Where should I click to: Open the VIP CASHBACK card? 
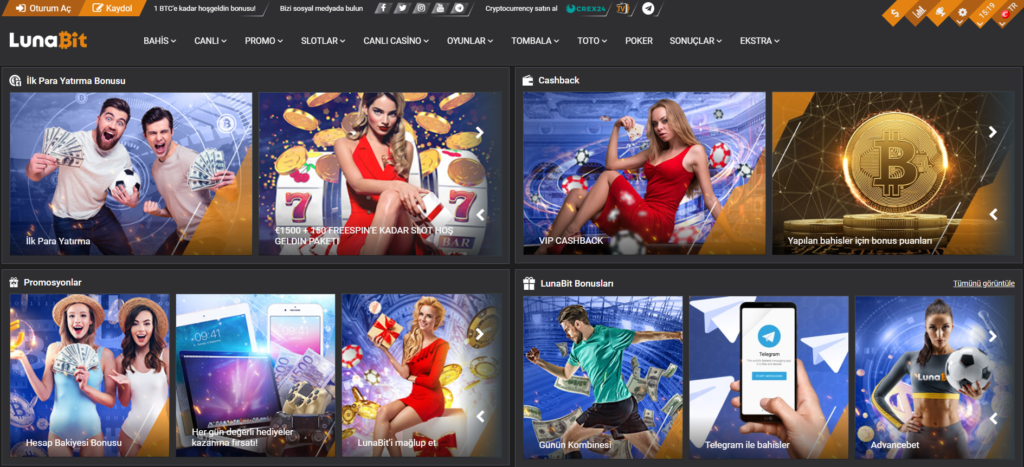tap(644, 173)
